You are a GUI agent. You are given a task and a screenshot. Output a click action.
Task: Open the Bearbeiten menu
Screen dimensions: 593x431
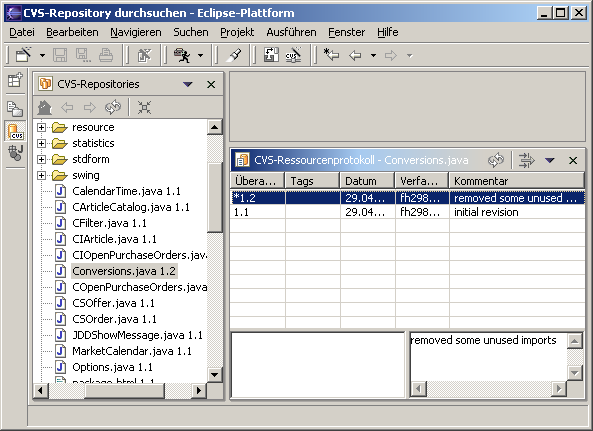[x=72, y=32]
